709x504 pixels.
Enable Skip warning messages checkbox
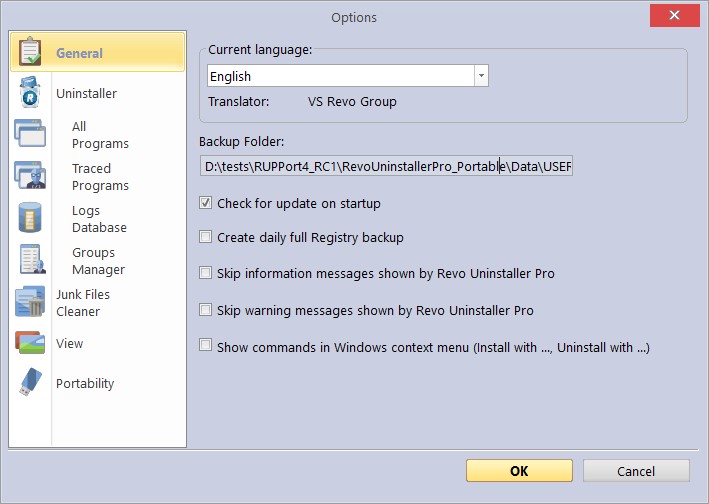point(205,310)
